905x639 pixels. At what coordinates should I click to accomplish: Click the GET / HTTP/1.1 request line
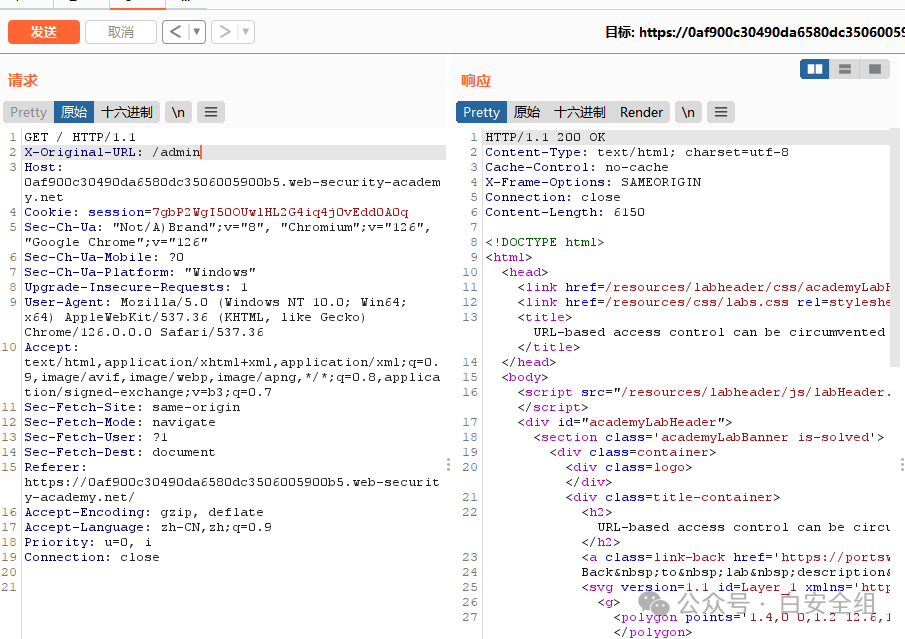(x=80, y=137)
